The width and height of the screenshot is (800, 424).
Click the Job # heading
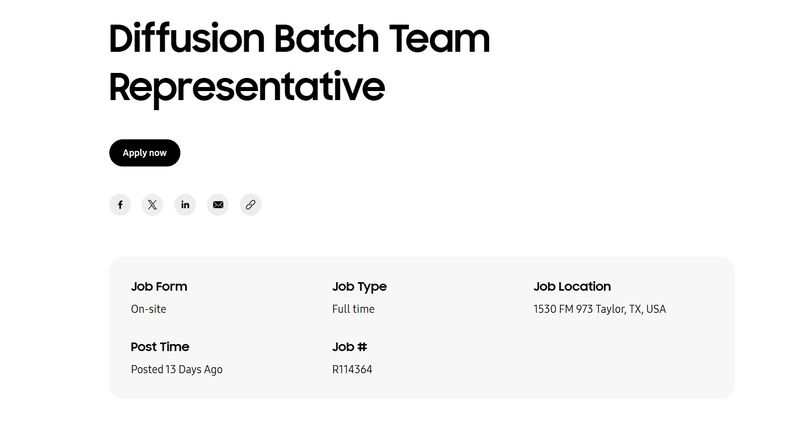(349, 347)
